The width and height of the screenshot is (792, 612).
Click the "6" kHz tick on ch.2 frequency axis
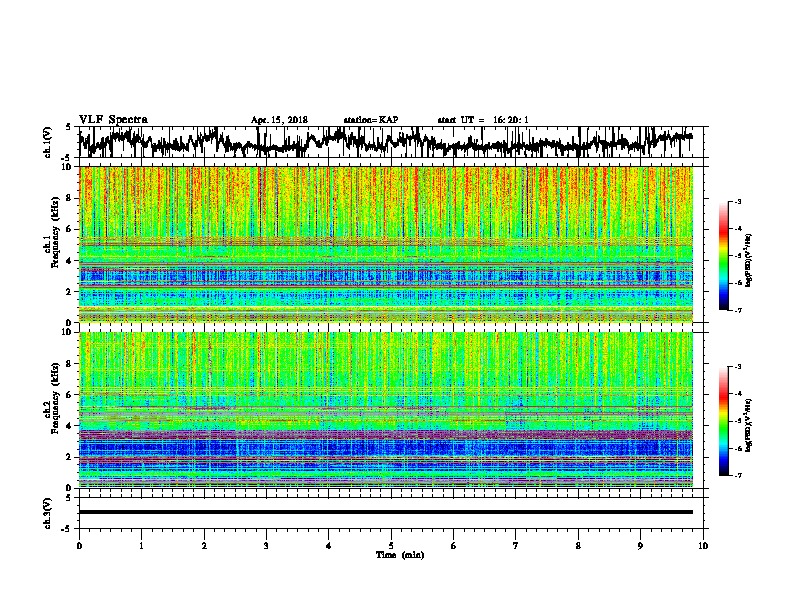pyautogui.click(x=70, y=395)
